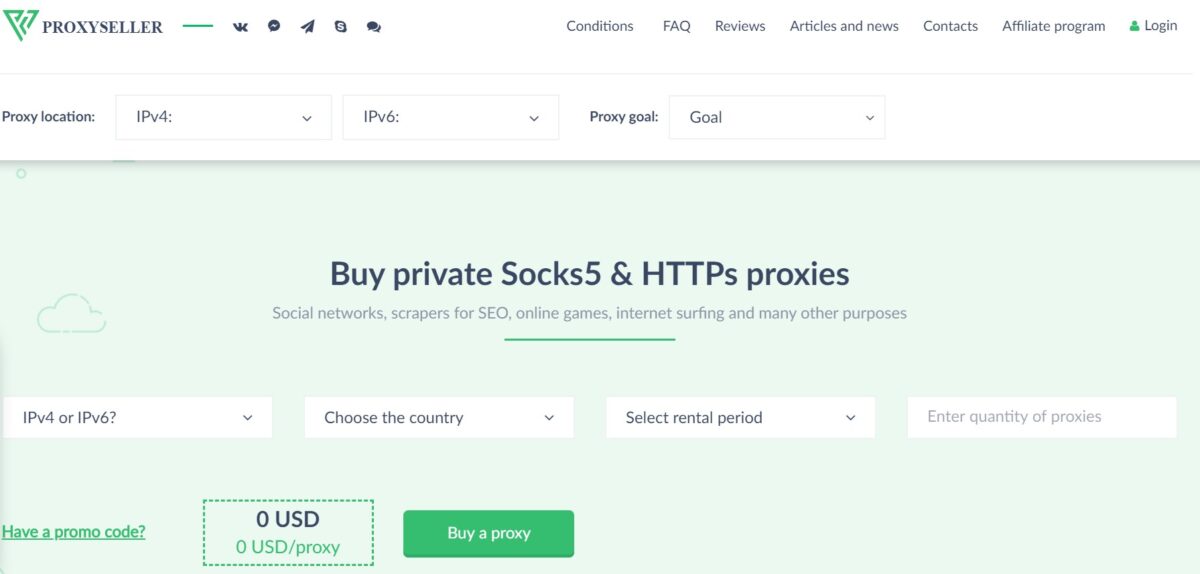Open the 'Select rental period' dropdown
Screen dimensions: 1200x574
[x=740, y=417]
